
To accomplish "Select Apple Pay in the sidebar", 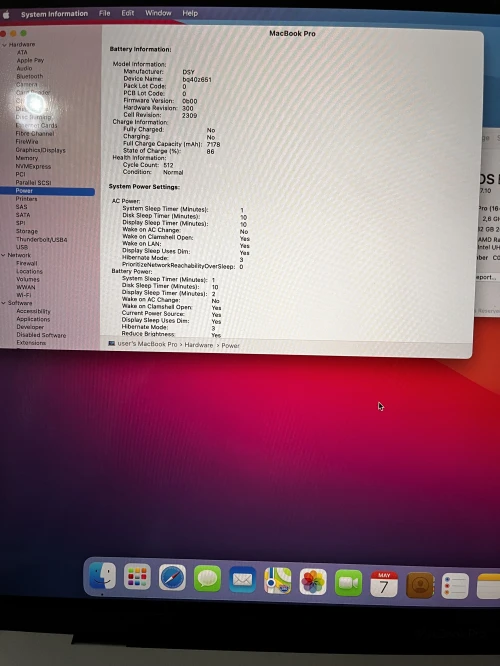I will pyautogui.click(x=30, y=60).
